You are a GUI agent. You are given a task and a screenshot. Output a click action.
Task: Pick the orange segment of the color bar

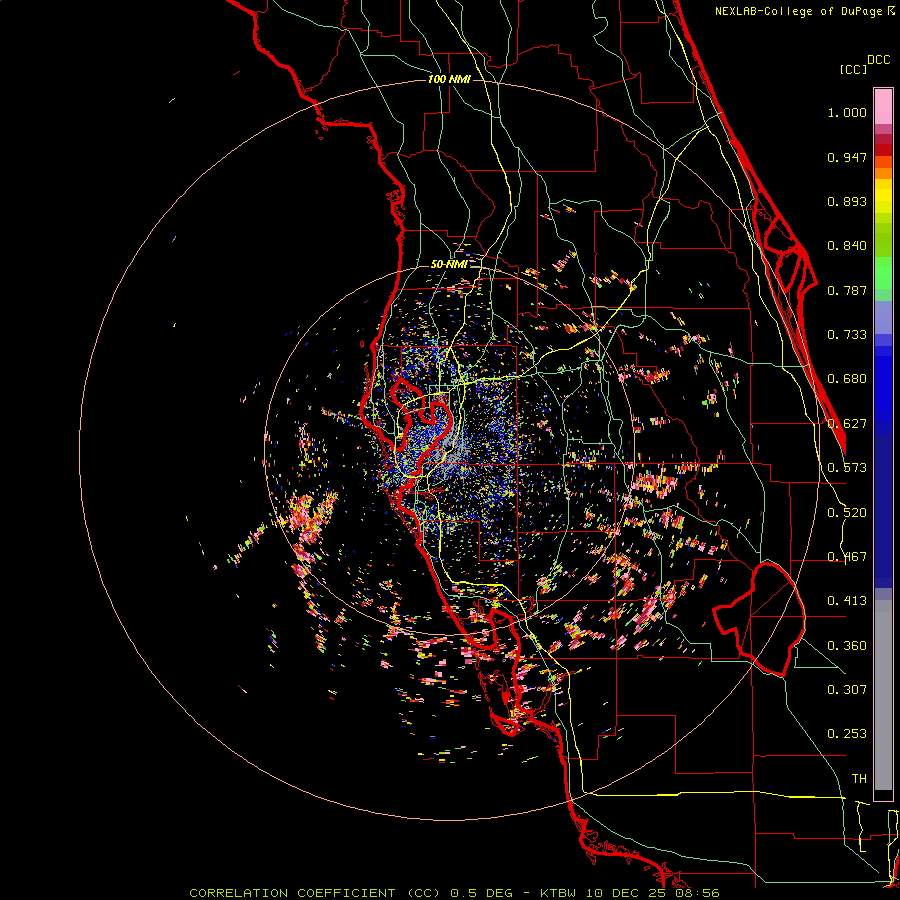[883, 173]
